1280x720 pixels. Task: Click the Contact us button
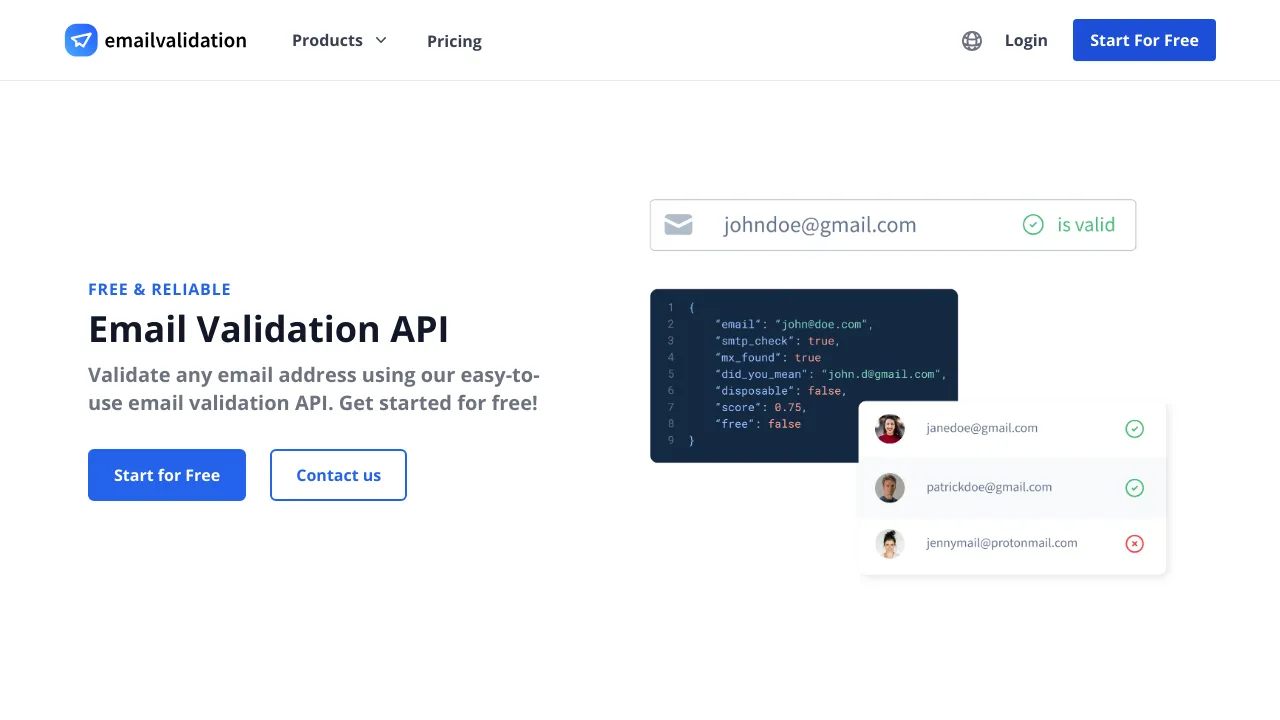tap(338, 475)
